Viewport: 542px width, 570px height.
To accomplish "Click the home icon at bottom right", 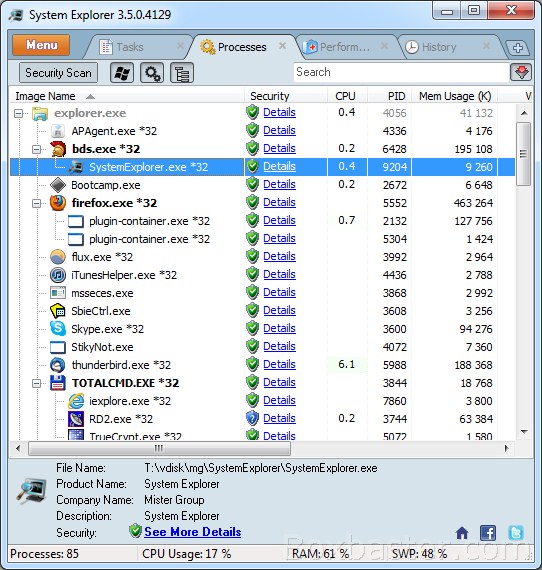I will [x=462, y=533].
